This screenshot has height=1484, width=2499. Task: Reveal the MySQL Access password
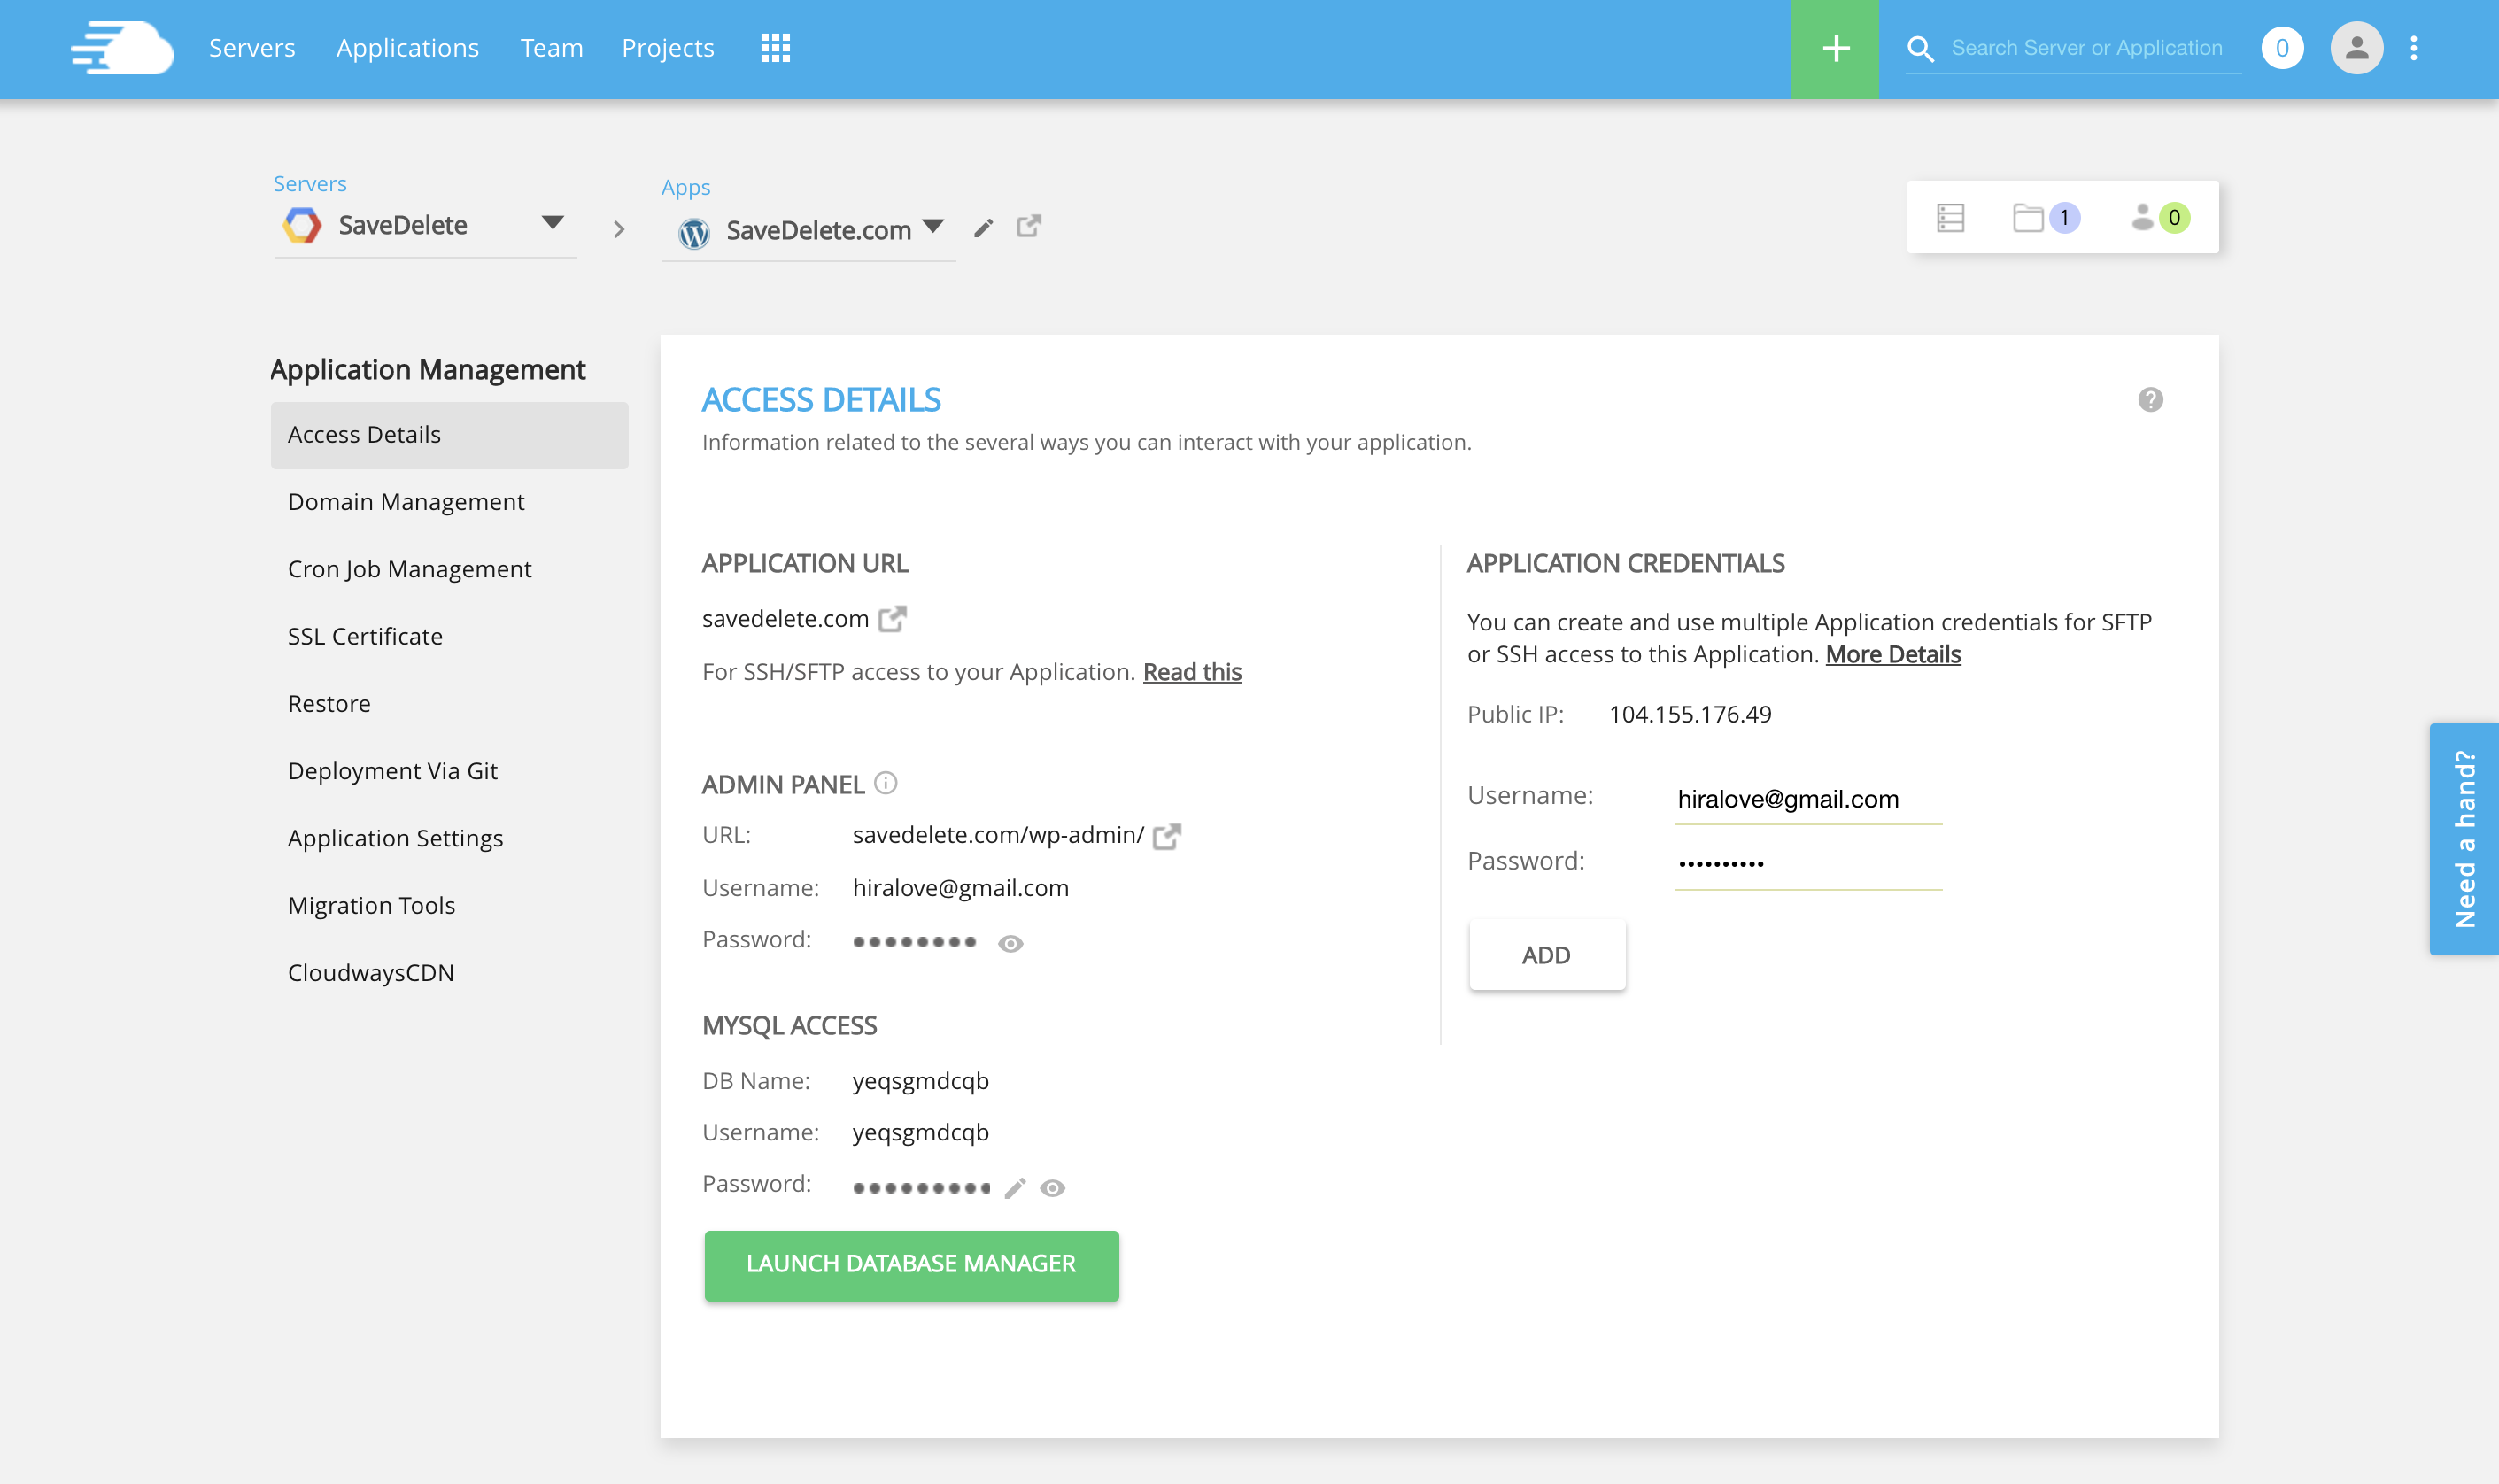point(1052,1188)
